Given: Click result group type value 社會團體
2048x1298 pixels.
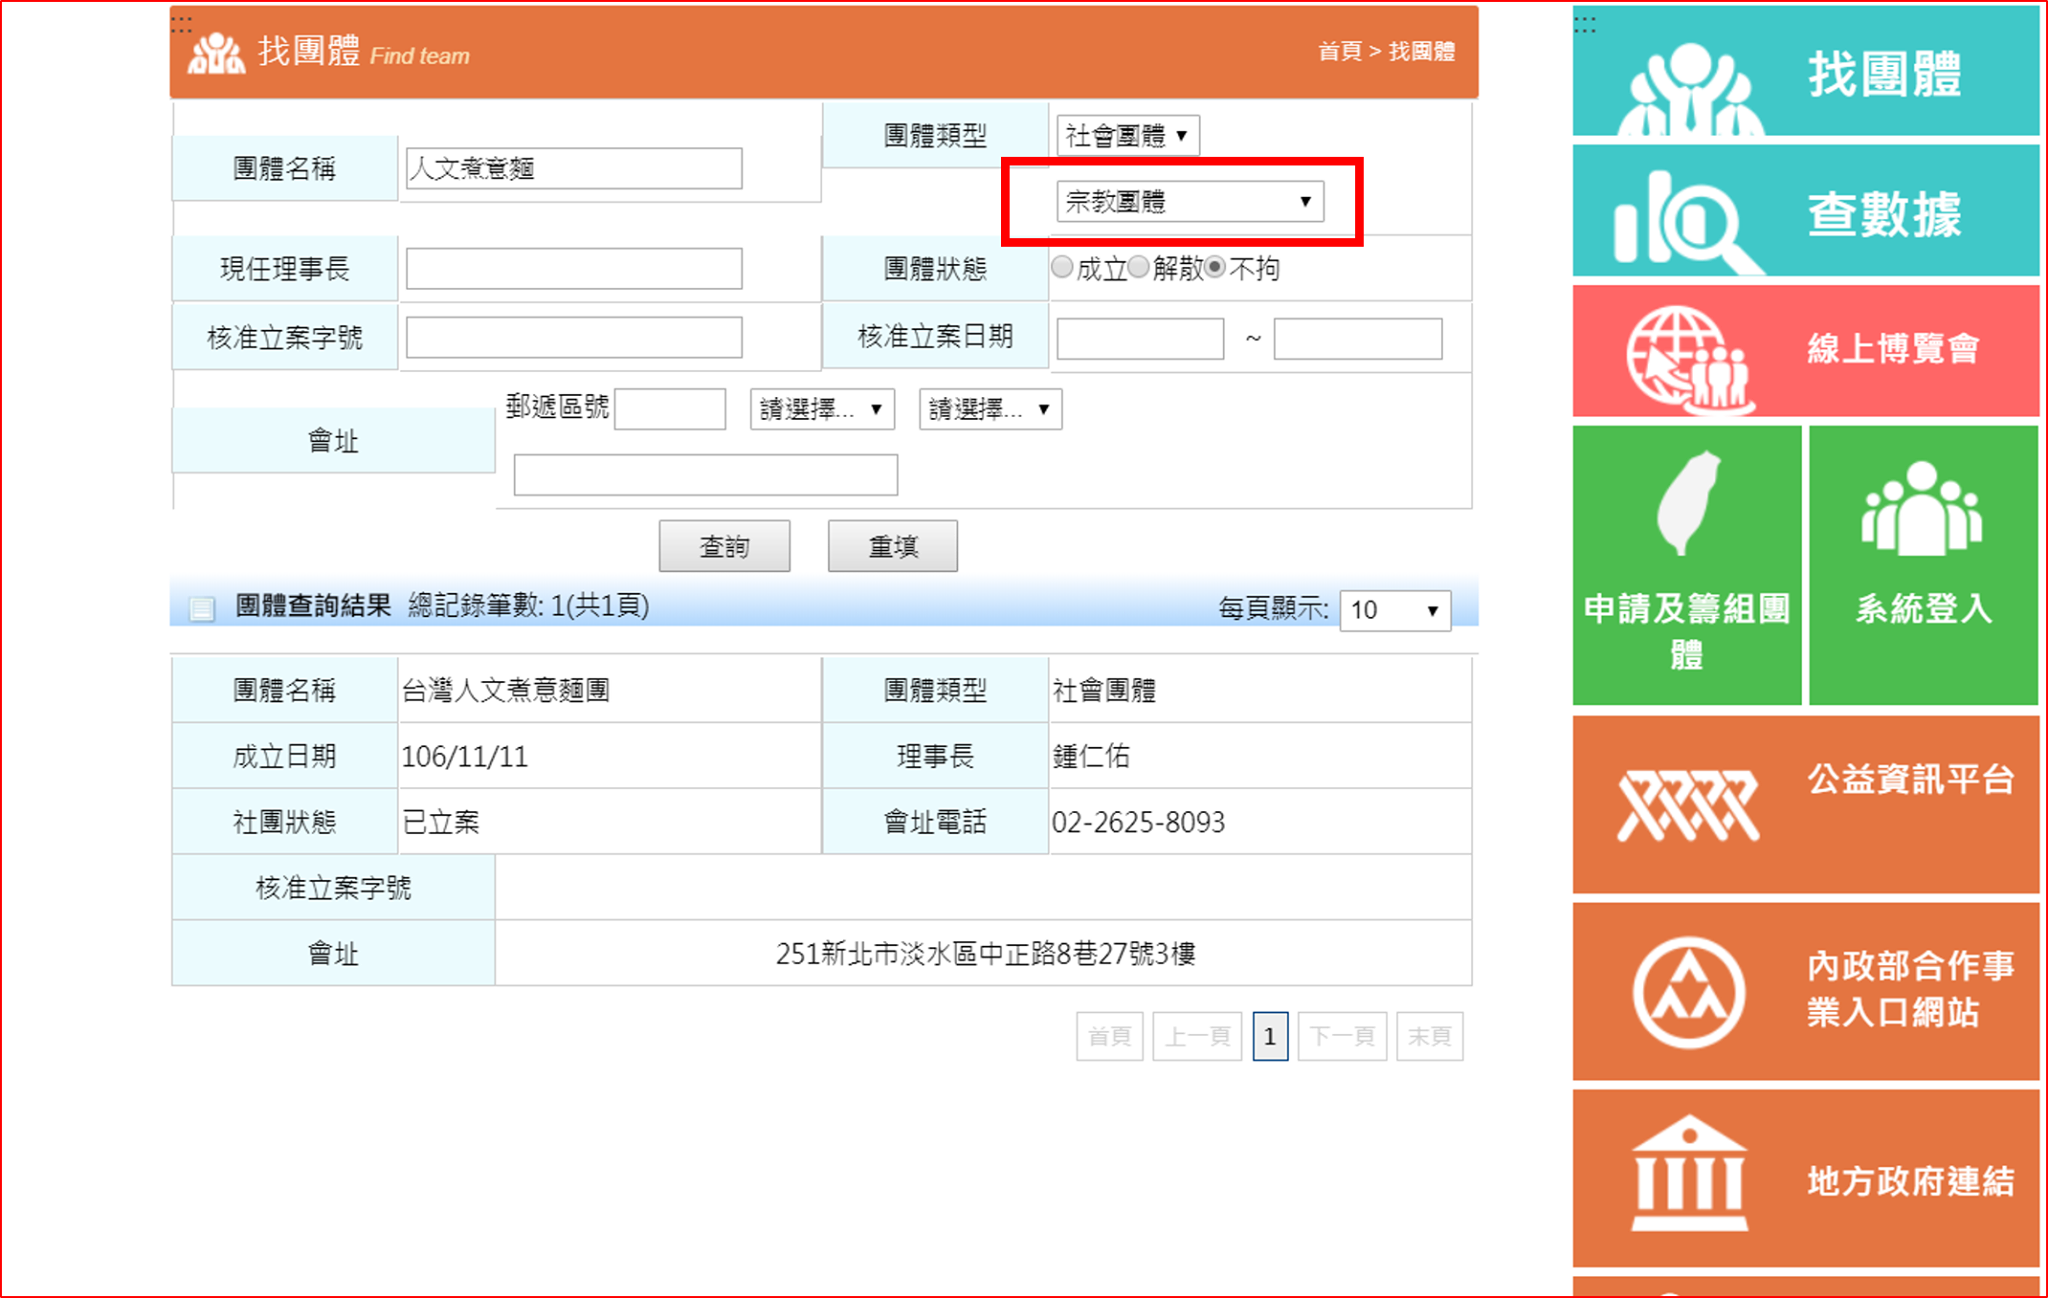Looking at the screenshot, I should pyautogui.click(x=1104, y=690).
